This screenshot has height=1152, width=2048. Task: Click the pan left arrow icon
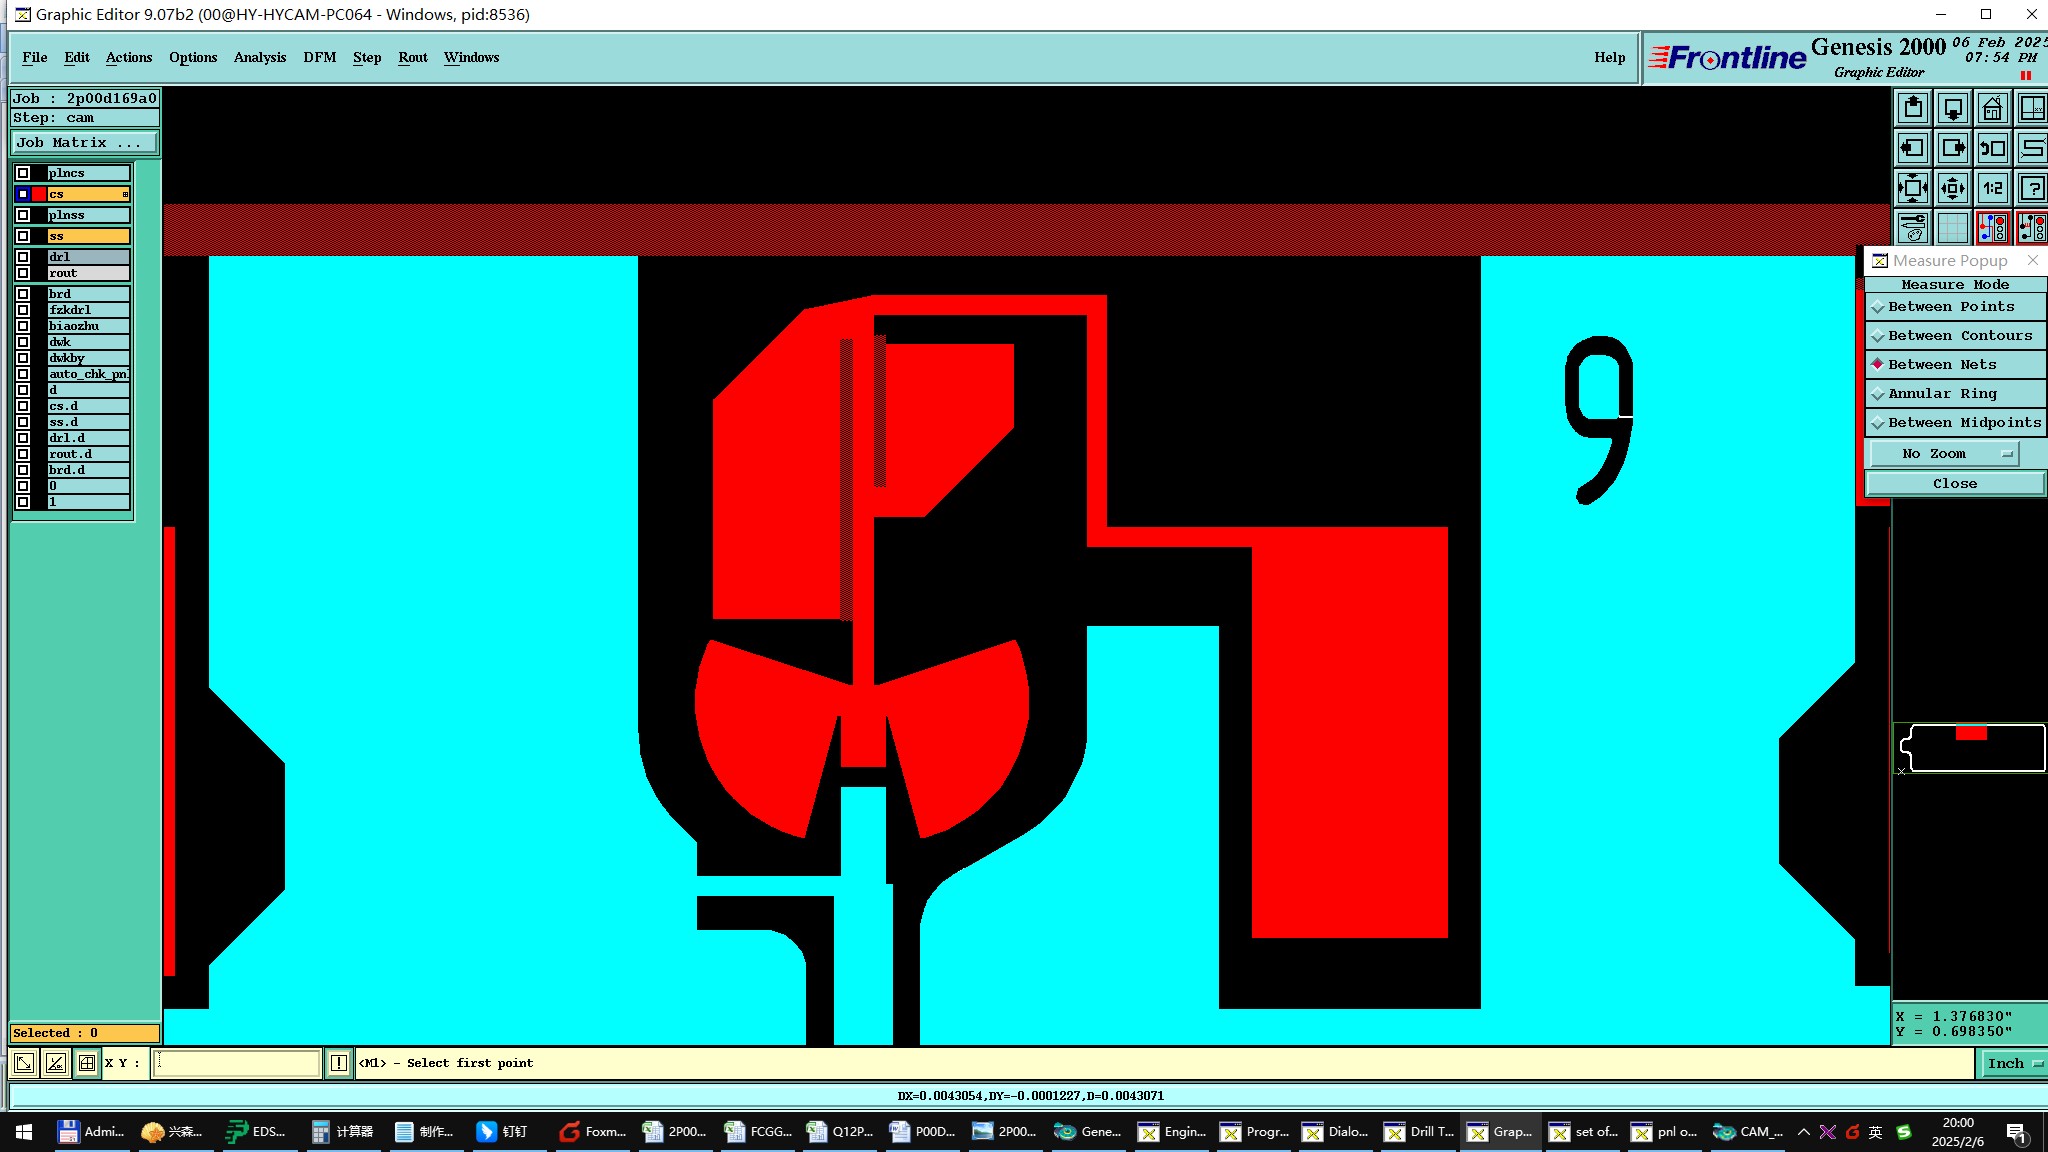tap(1912, 148)
